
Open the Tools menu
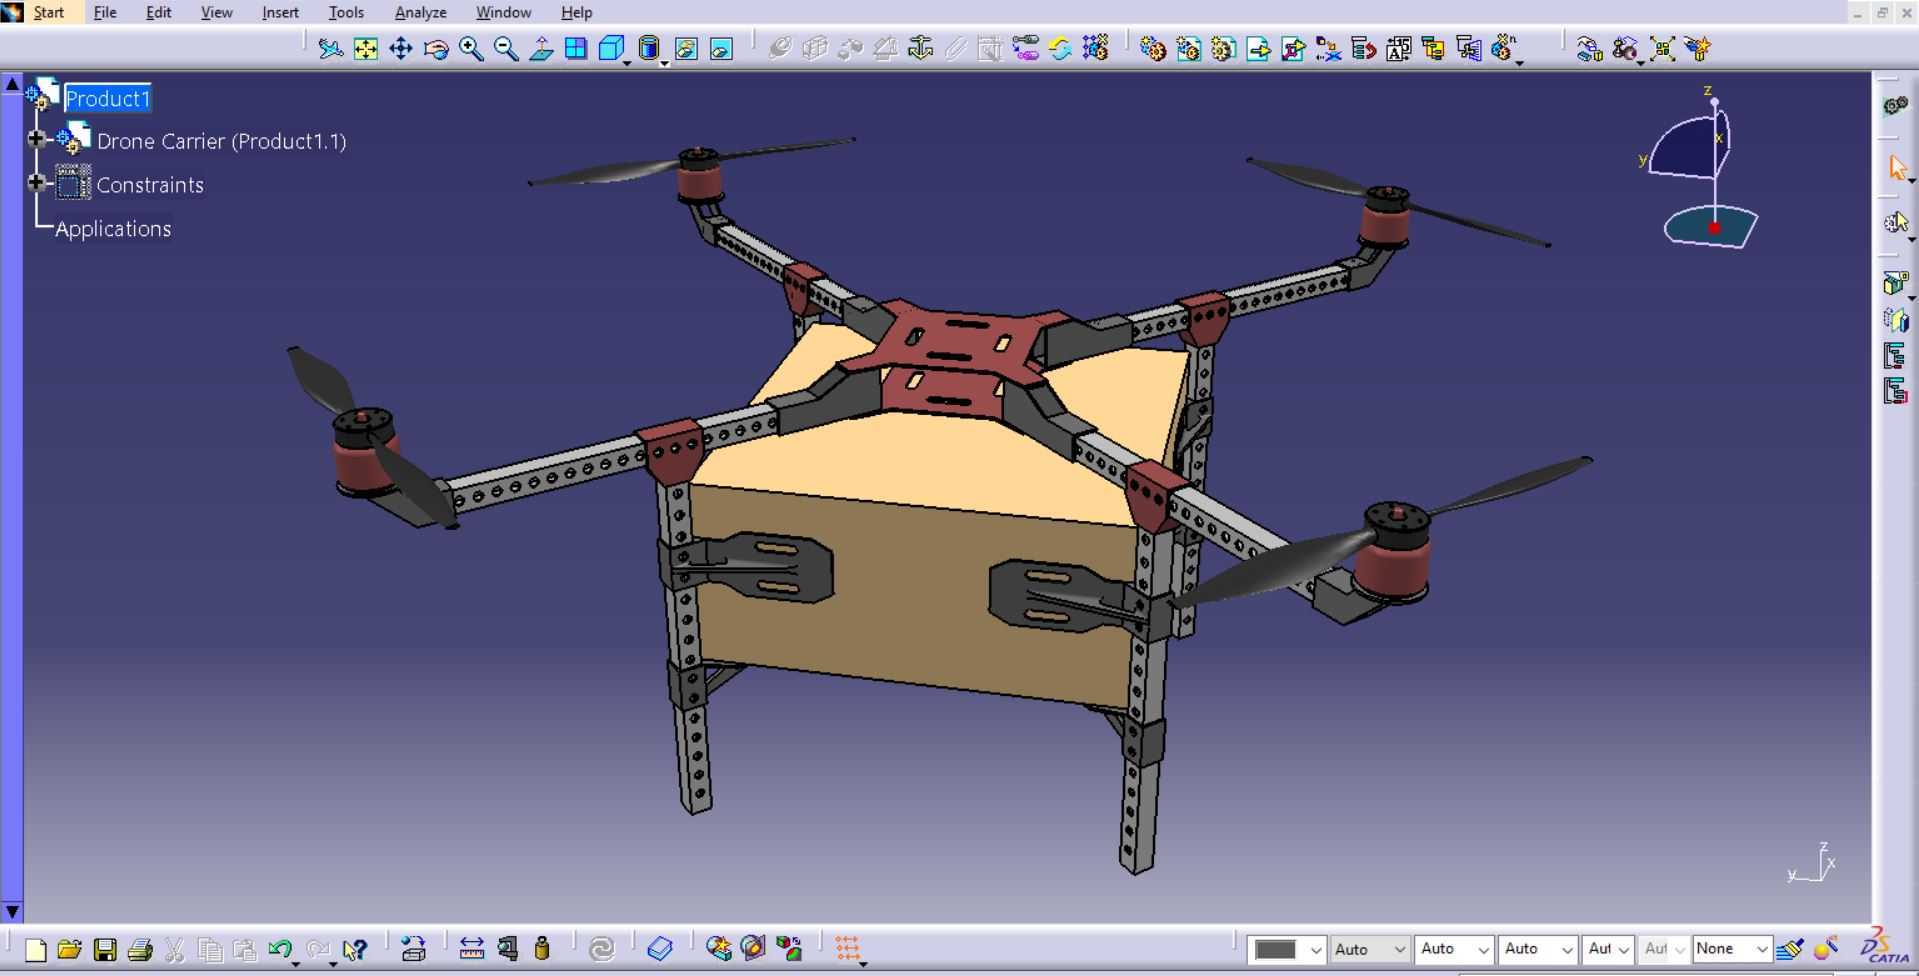(x=346, y=12)
